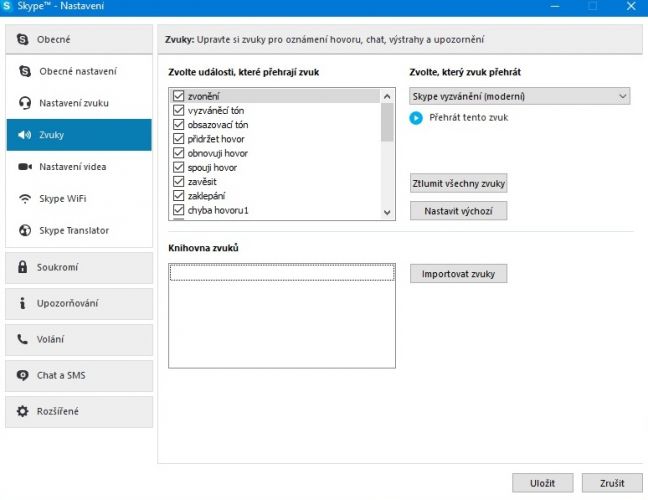Open the Obecné settings section
648x500 pixels.
point(79,39)
